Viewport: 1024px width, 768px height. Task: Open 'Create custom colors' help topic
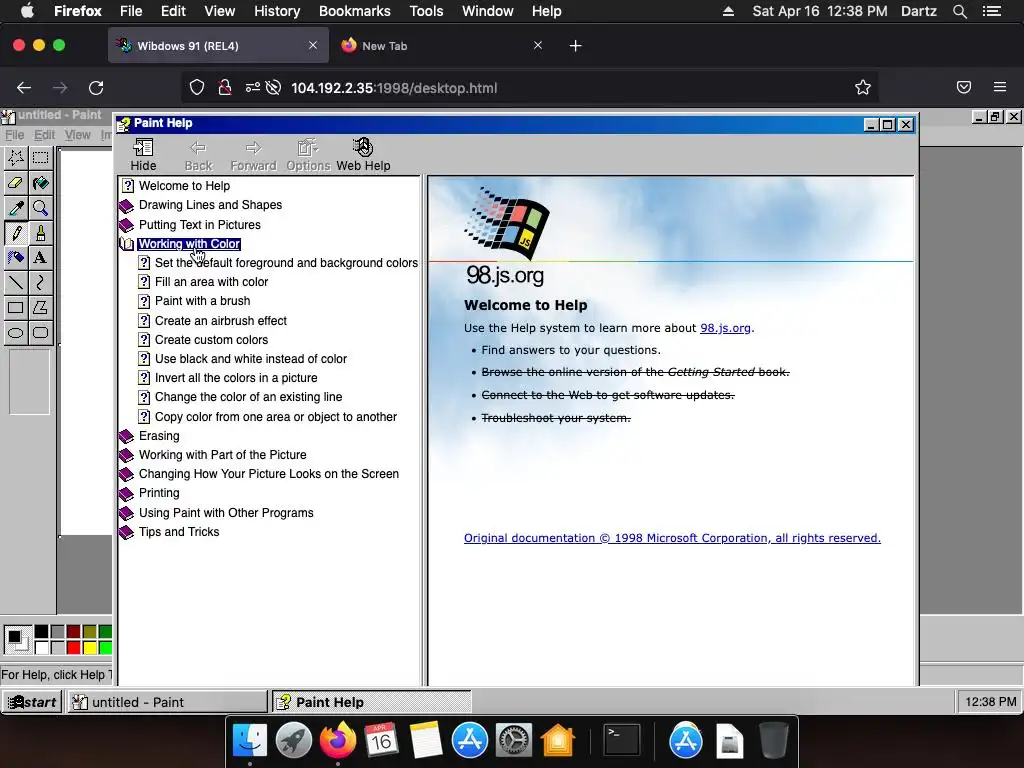[211, 340]
